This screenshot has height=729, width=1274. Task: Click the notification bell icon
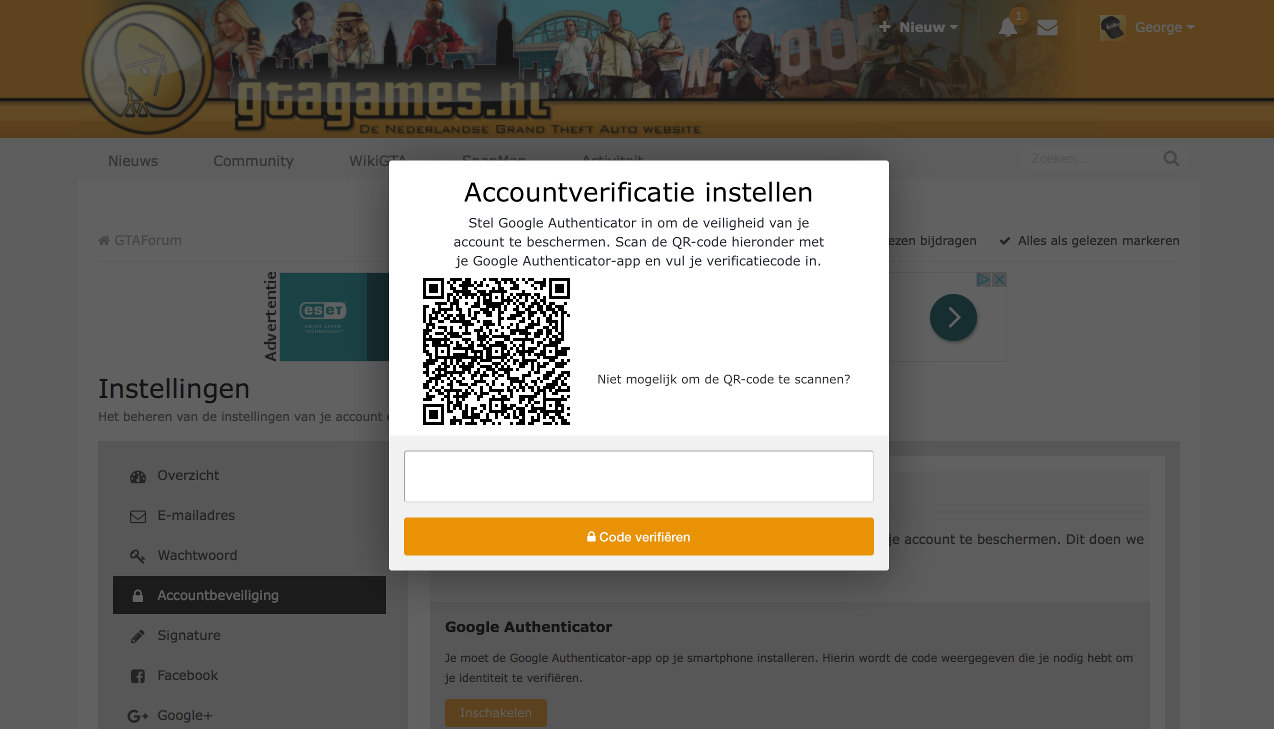tap(1008, 28)
